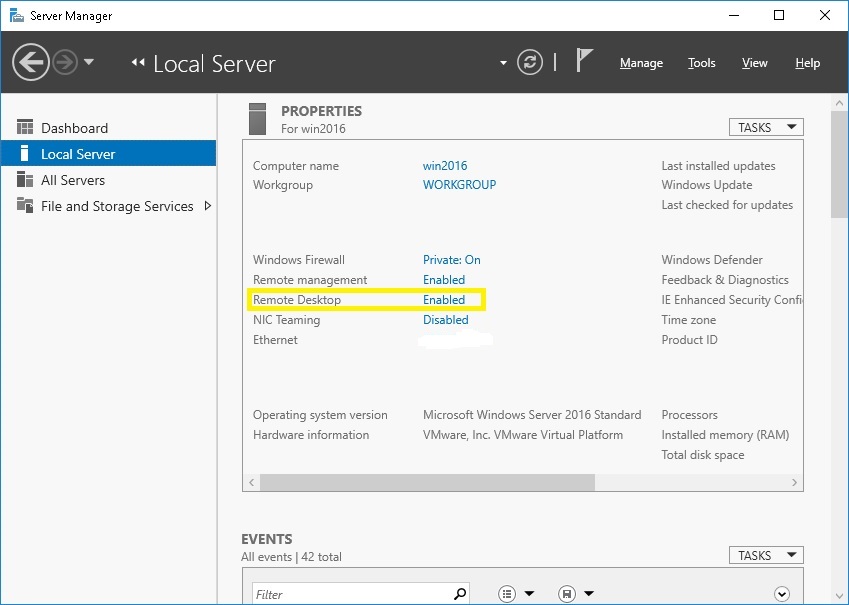849x605 pixels.
Task: Click the Server Manager title bar icon
Action: pyautogui.click(x=17, y=15)
